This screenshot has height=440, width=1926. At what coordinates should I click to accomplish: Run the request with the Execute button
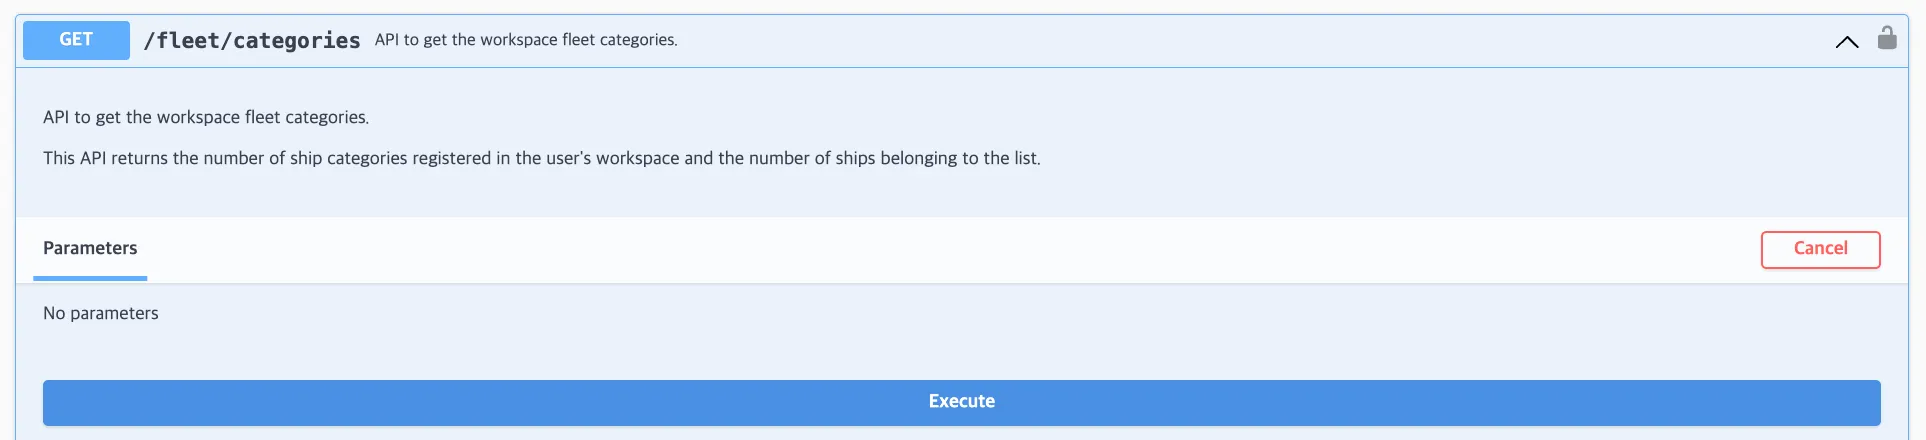coord(961,402)
